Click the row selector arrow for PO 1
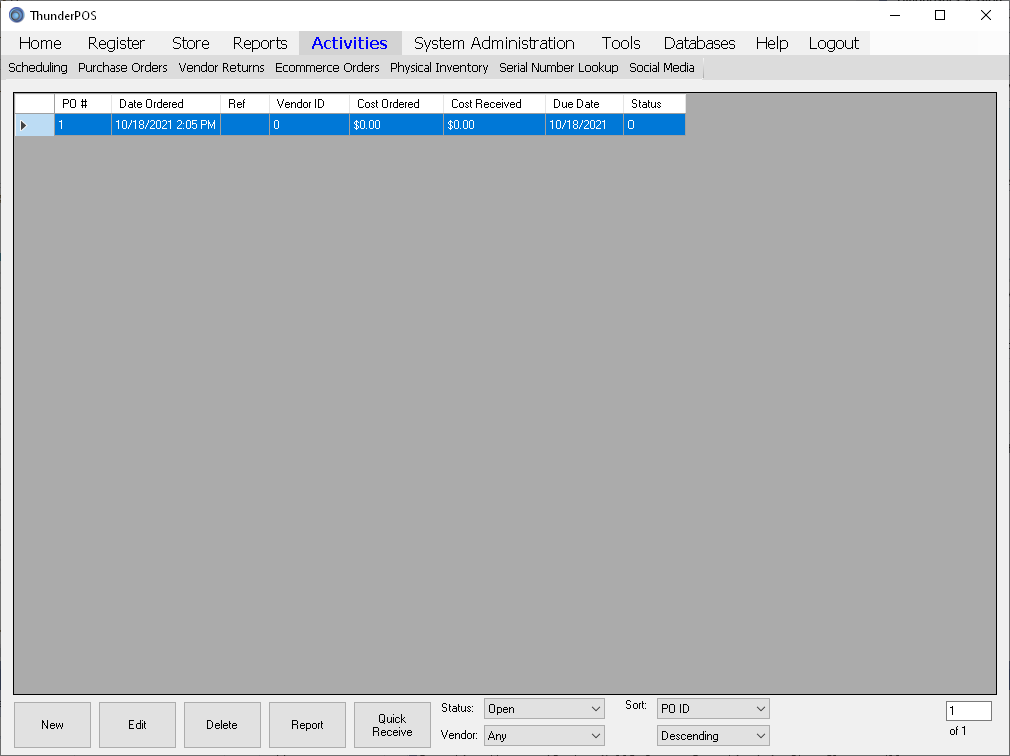Screen dimensions: 1010x756 tap(24, 125)
